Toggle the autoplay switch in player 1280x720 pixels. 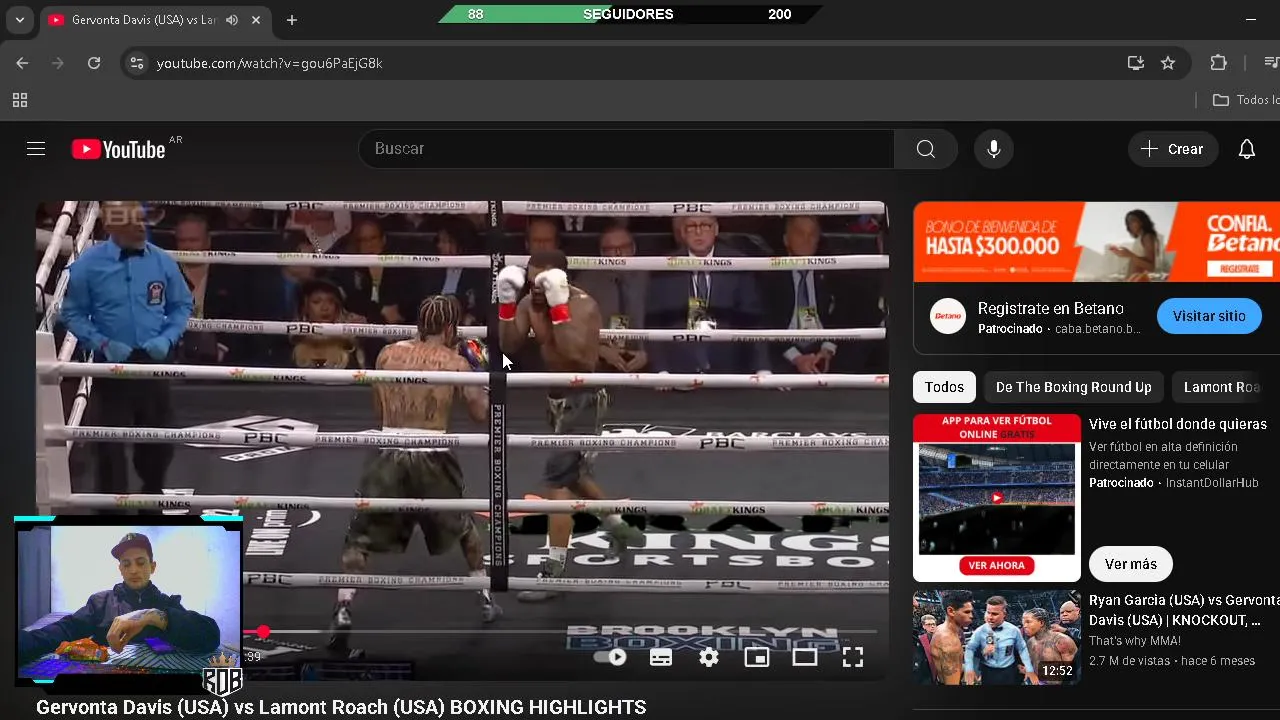click(610, 657)
